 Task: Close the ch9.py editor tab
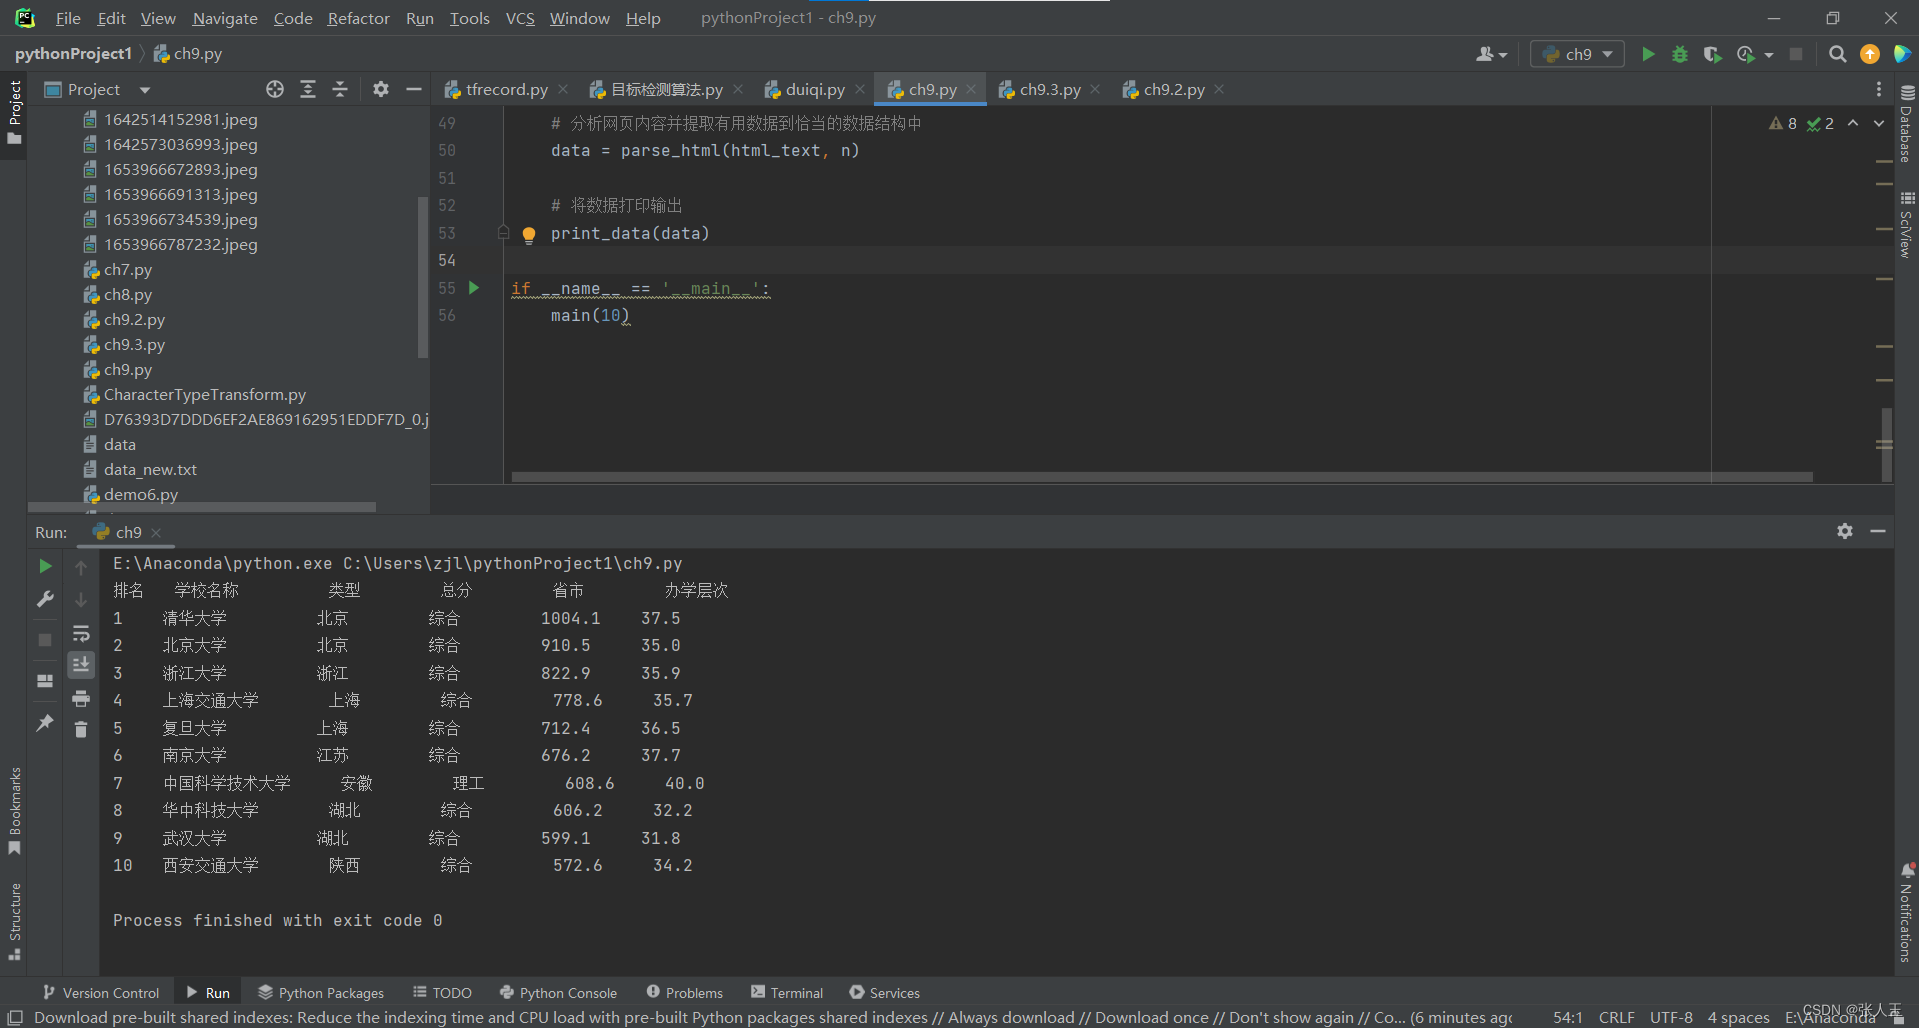point(971,89)
